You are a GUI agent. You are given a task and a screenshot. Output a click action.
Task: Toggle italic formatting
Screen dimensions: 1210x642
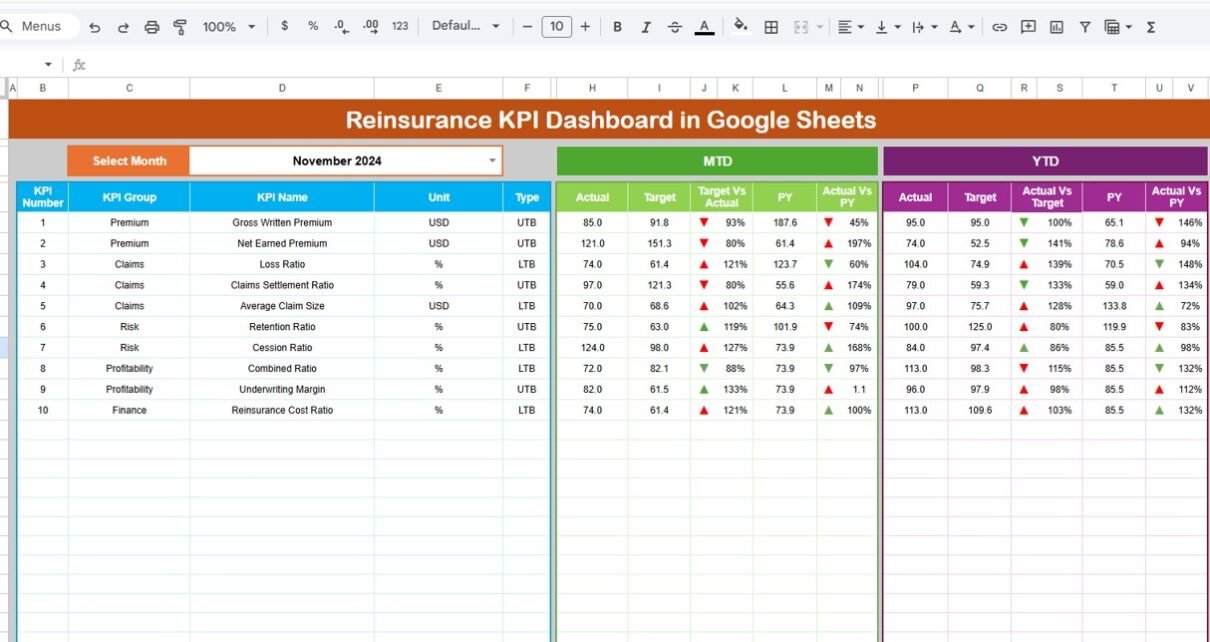coord(646,27)
